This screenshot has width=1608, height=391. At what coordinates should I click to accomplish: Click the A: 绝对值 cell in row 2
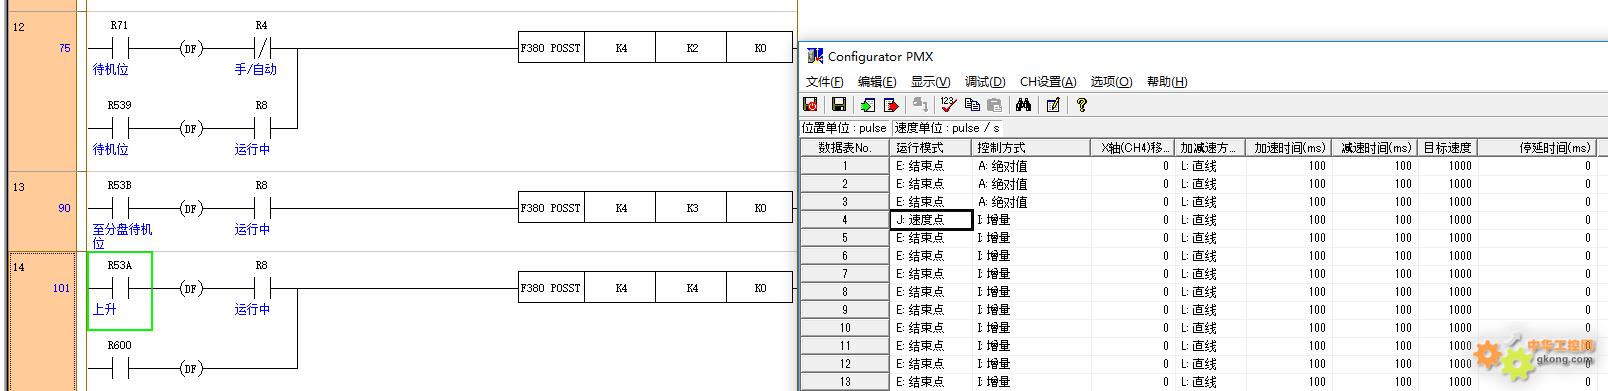pyautogui.click(x=1032, y=184)
